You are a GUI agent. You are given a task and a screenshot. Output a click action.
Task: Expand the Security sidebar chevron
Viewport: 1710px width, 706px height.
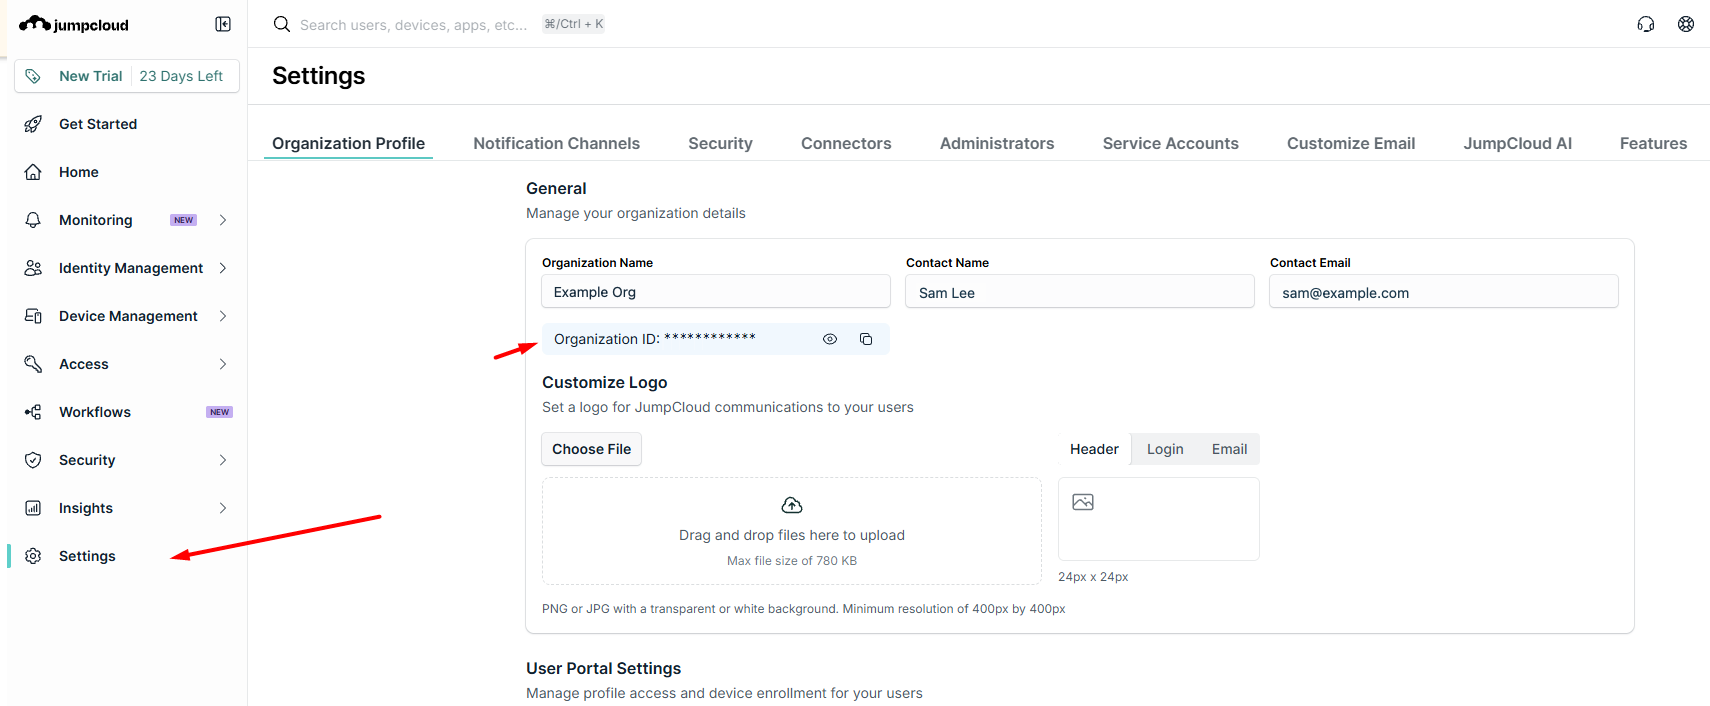223,460
